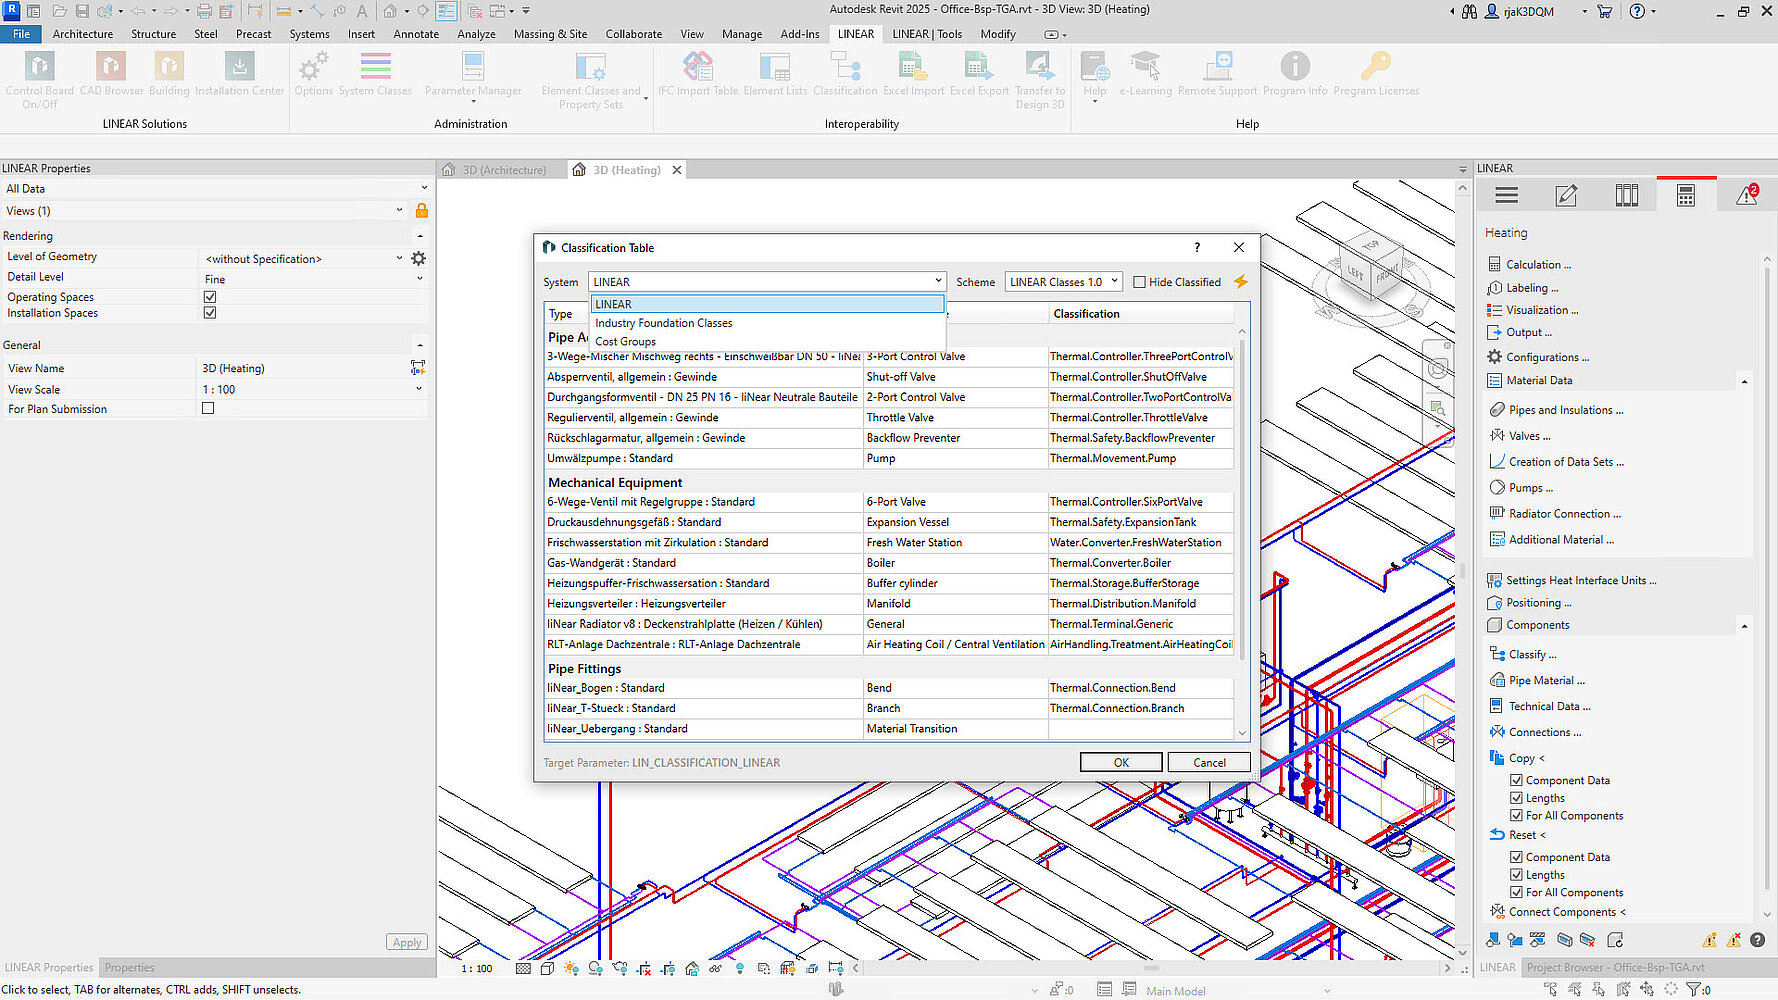
Task: Open Radiator Connection tool
Action: (1564, 514)
